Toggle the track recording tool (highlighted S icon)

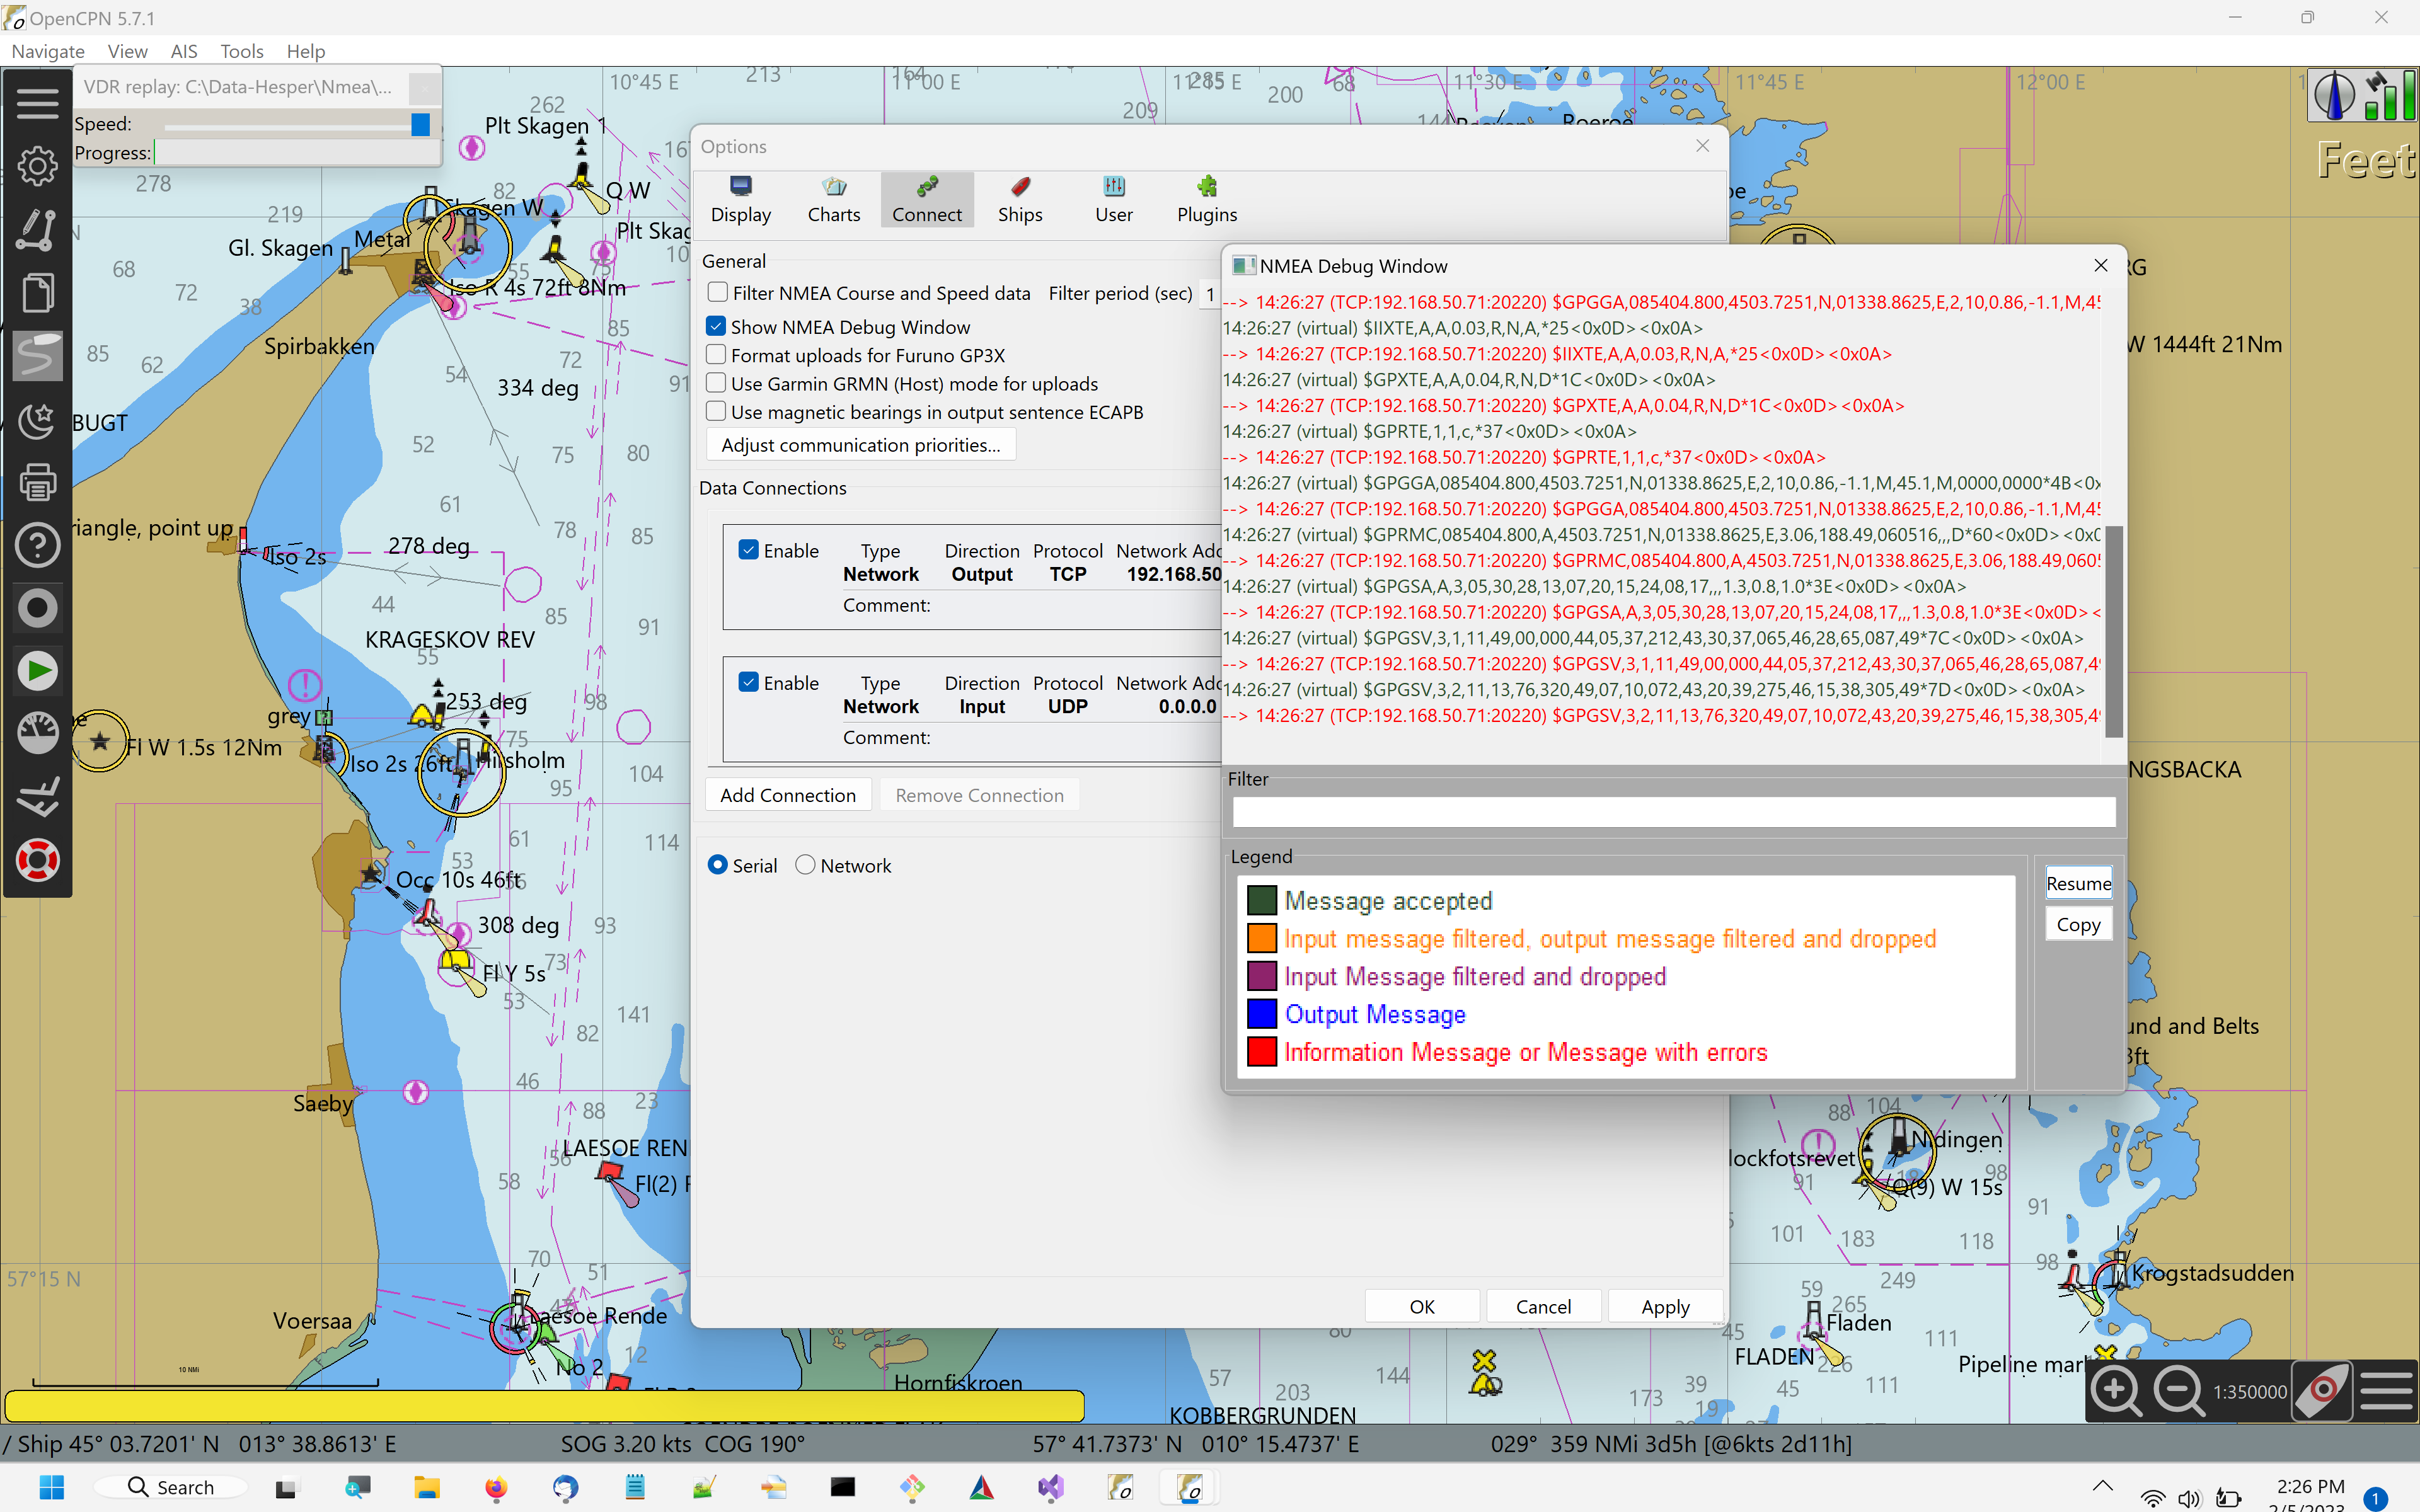coord(37,355)
